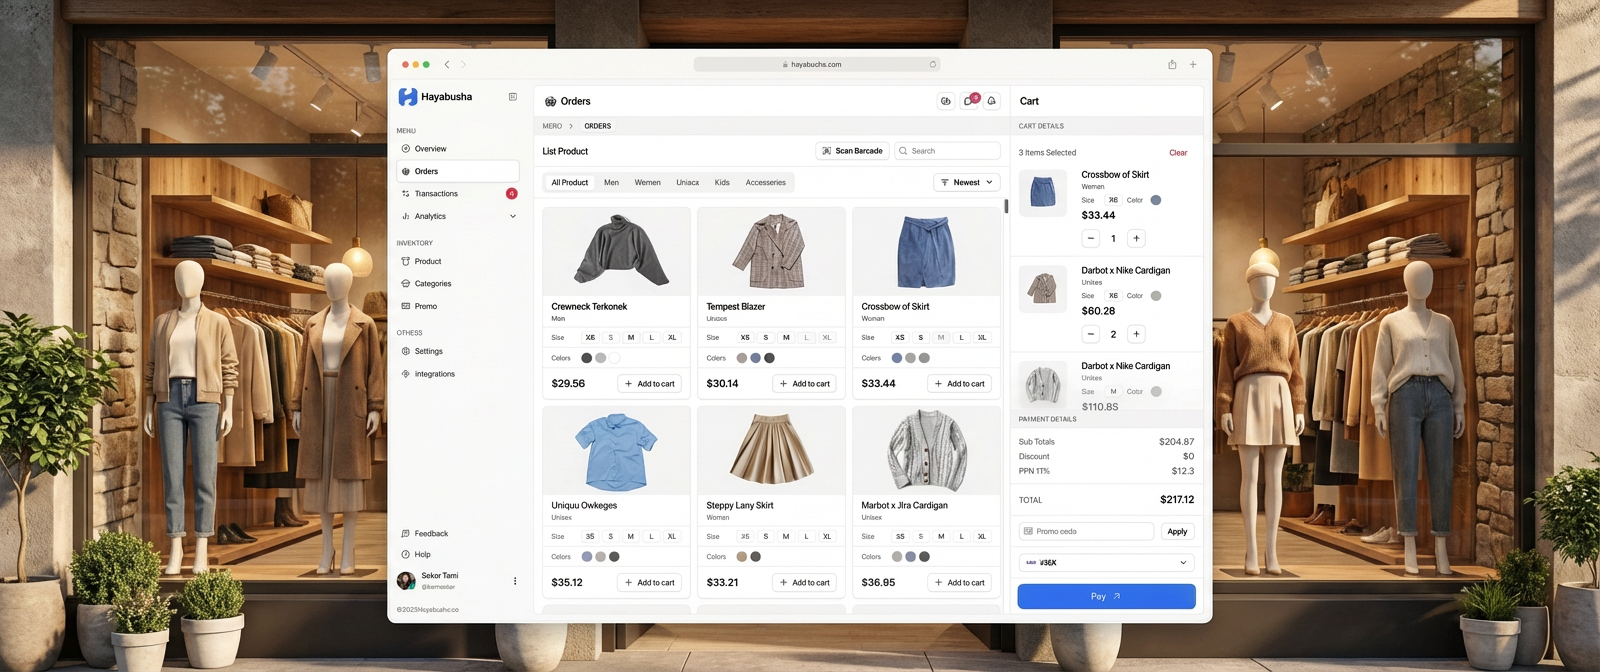Click the browser share icon
The image size is (1600, 672).
click(x=1172, y=64)
